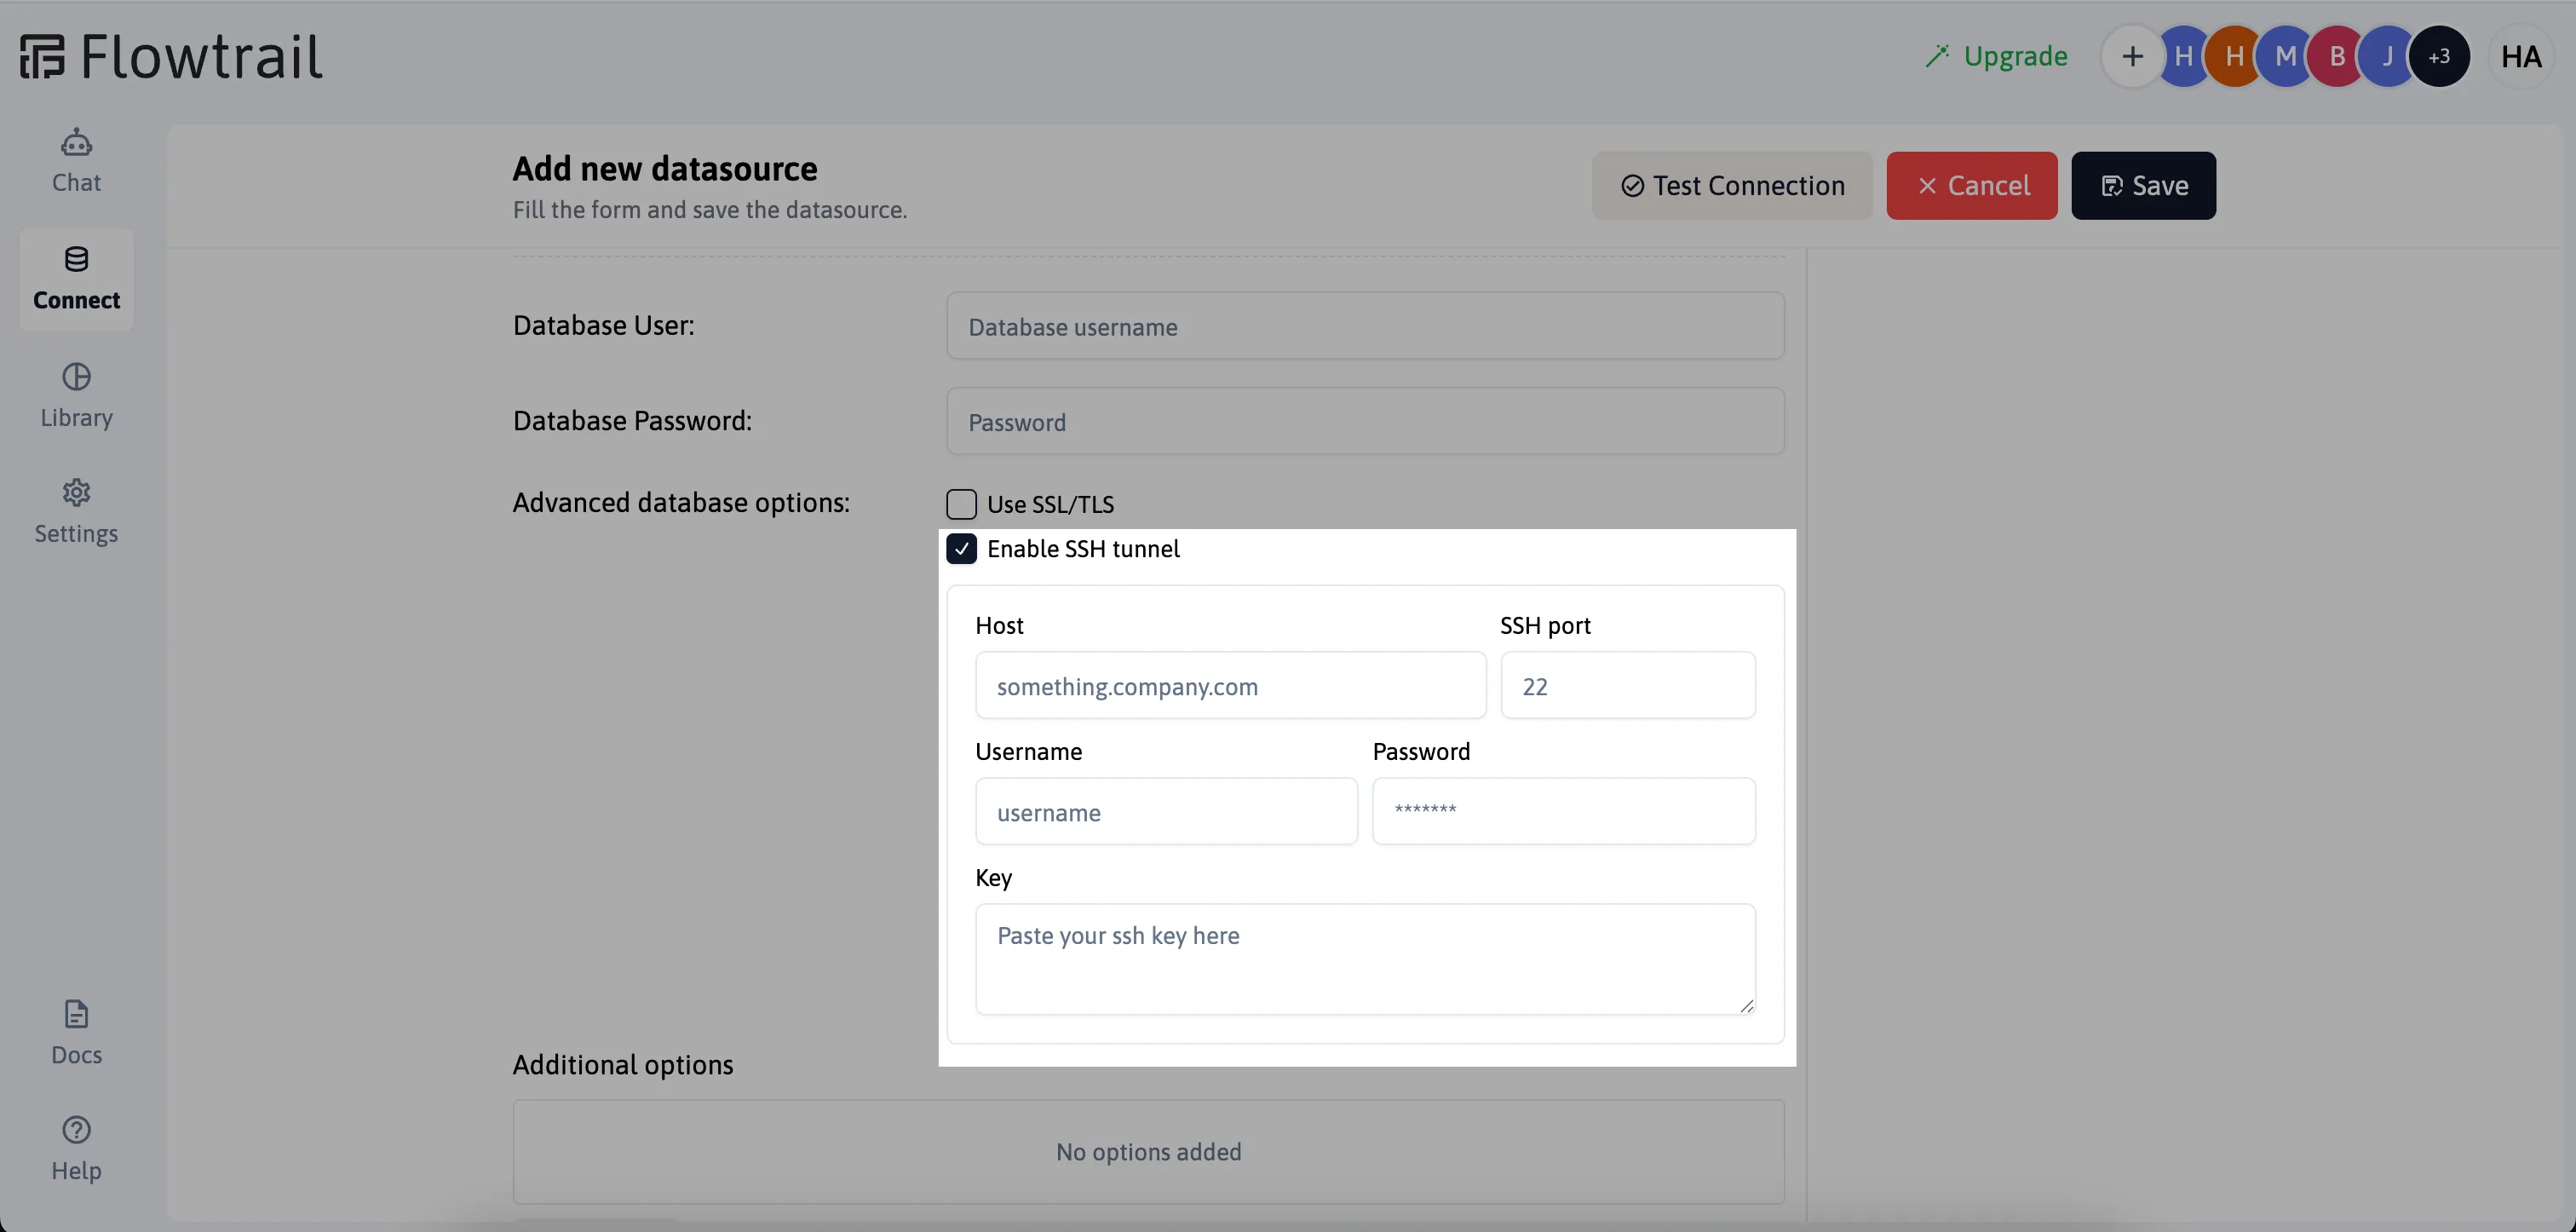
Task: Click the Key textarea resize handle
Action: click(x=1746, y=1006)
